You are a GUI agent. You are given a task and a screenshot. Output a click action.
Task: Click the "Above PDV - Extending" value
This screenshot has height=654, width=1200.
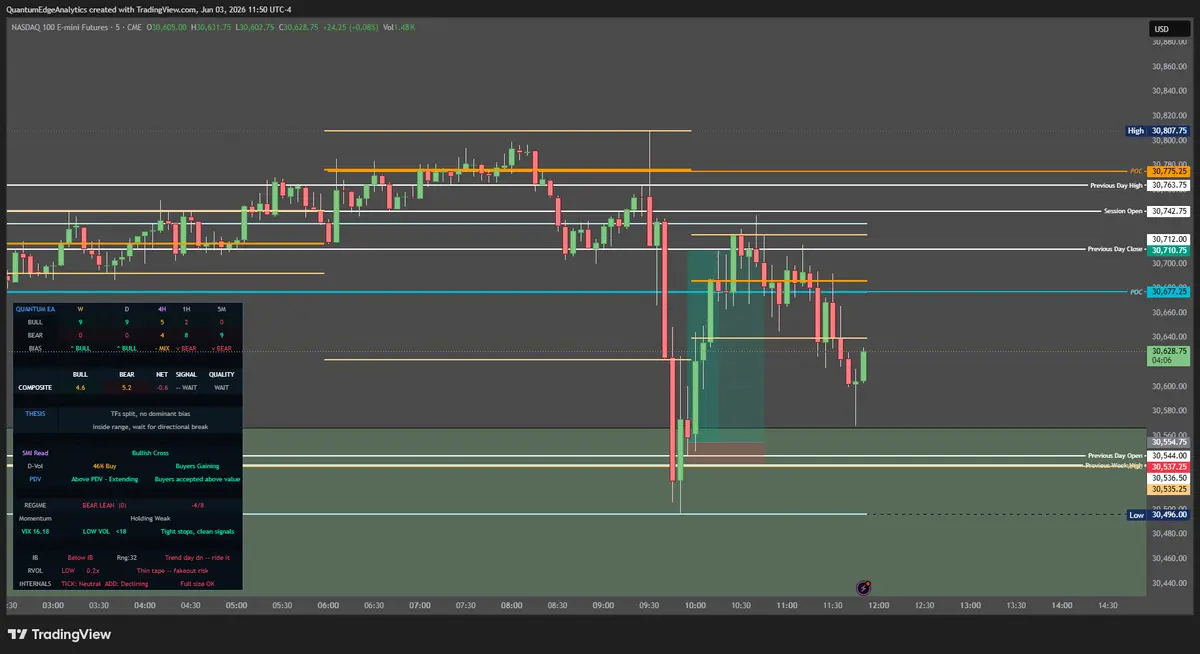pos(107,479)
